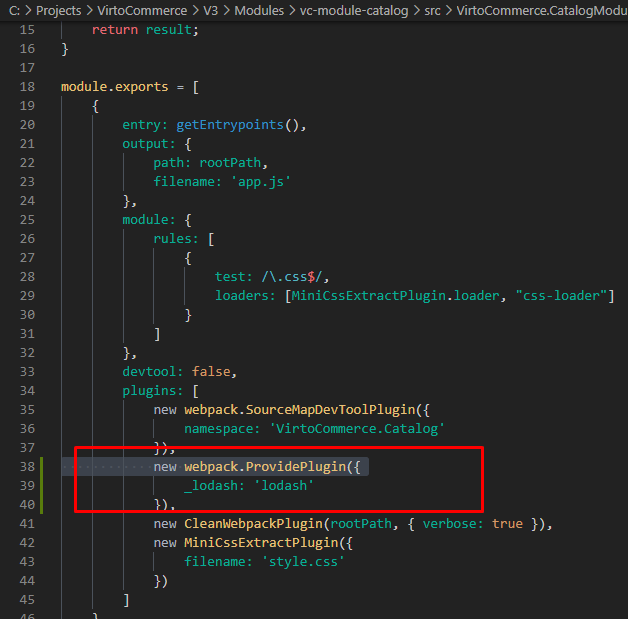Open the VirtoCommerce breadcrumb segment
Viewport: 628px width, 619px height.
coord(142,10)
